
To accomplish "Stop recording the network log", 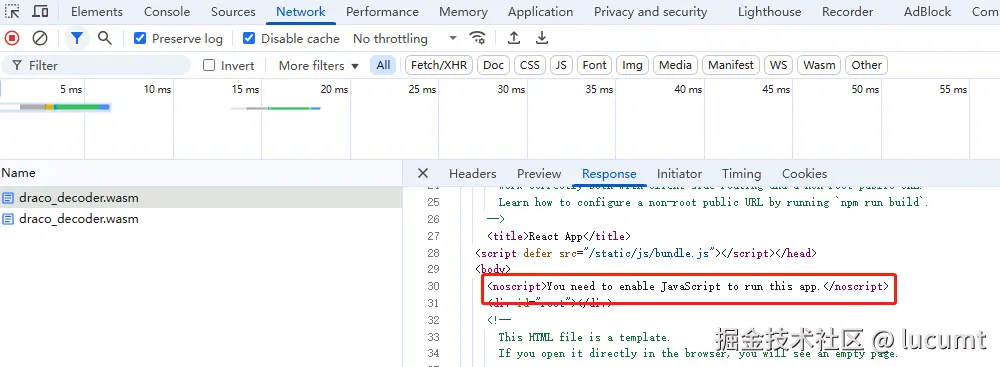I will tap(11, 38).
